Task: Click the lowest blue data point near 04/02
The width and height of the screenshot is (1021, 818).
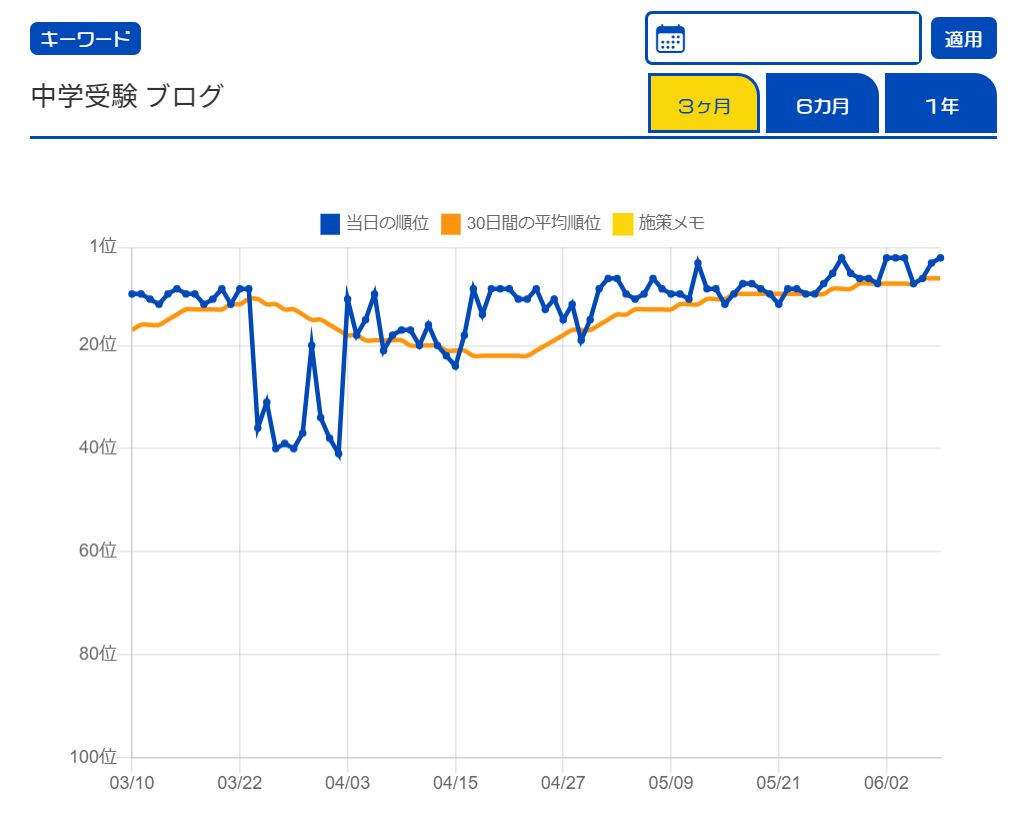Action: coord(339,454)
